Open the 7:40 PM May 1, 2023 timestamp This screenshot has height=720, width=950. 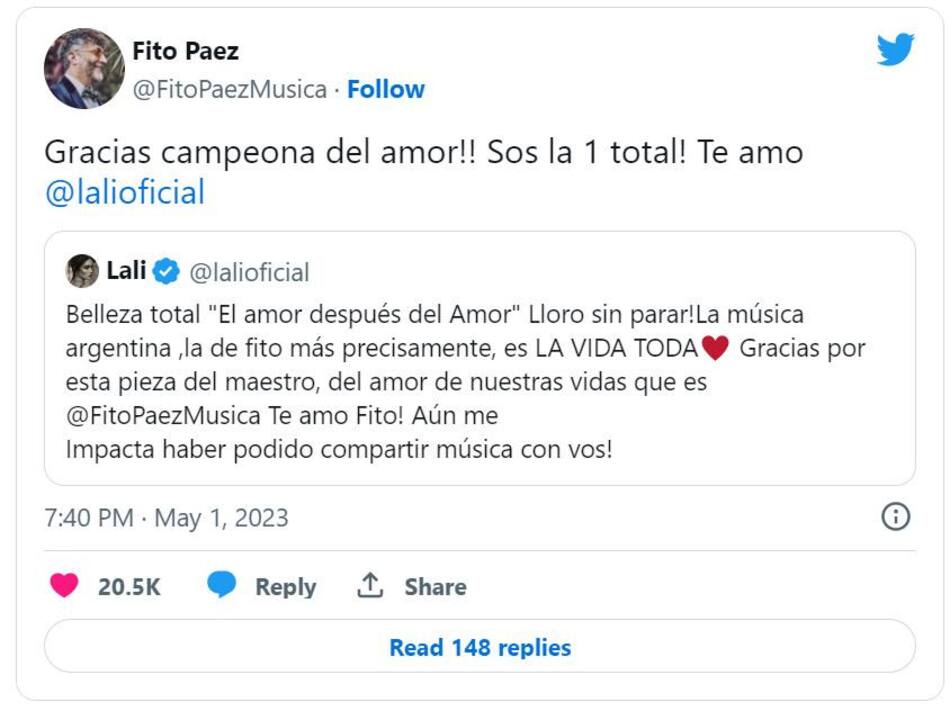pos(166,518)
